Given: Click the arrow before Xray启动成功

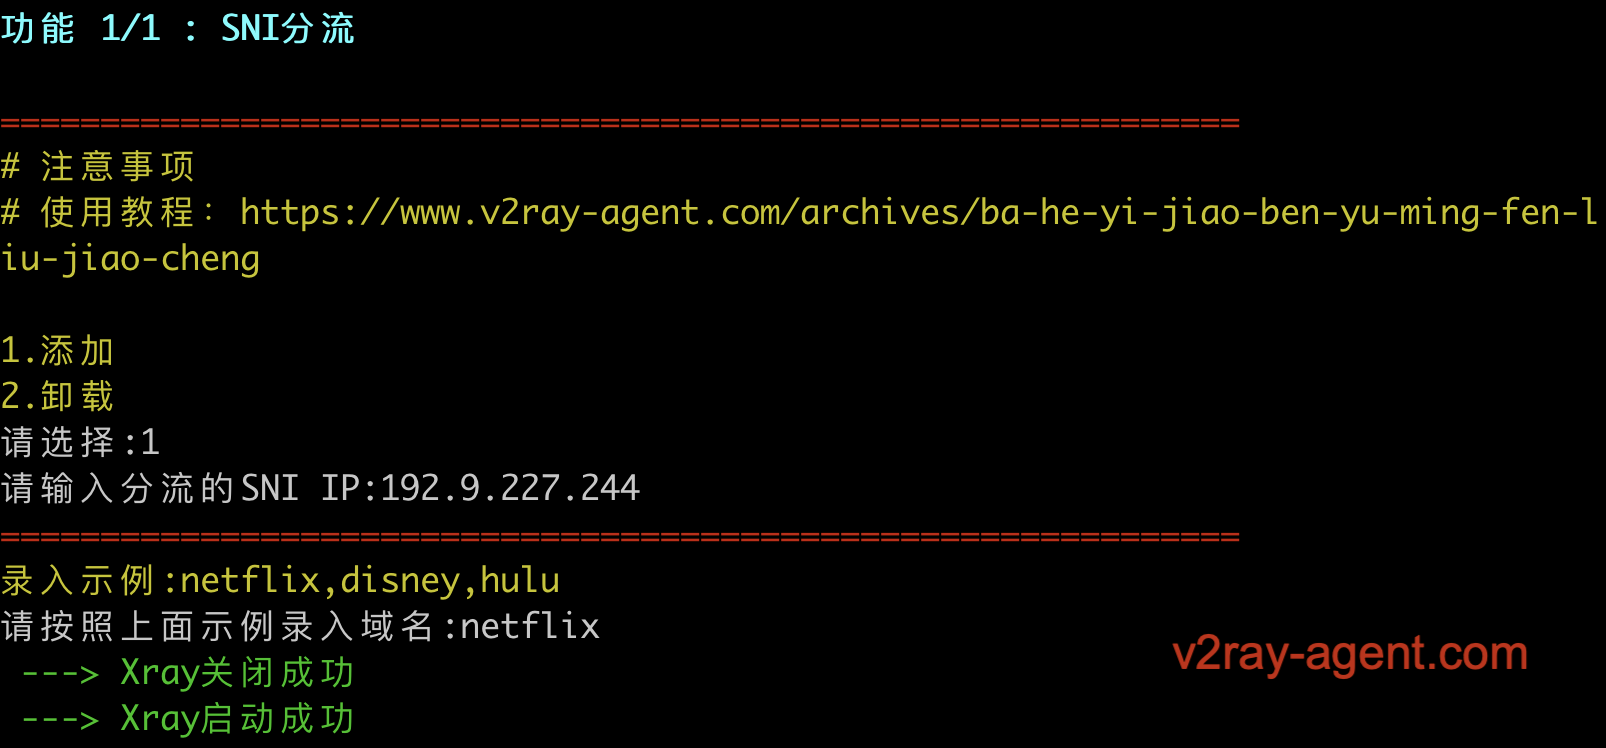Looking at the screenshot, I should pyautogui.click(x=60, y=720).
